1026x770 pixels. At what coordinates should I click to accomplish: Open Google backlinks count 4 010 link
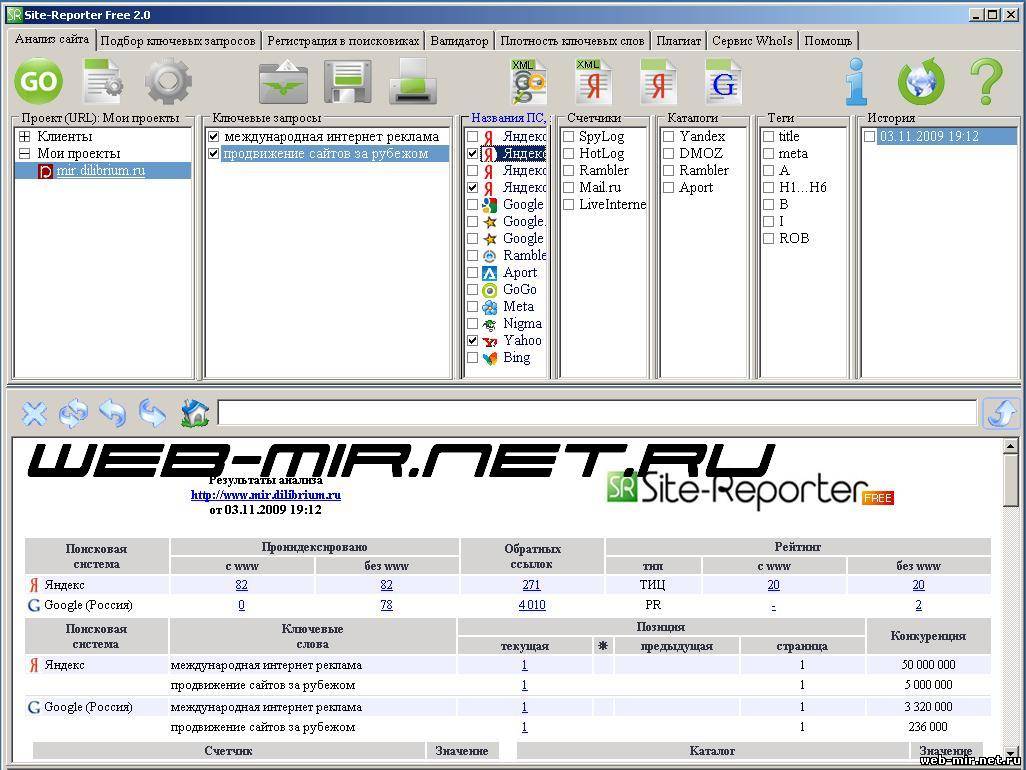(532, 605)
